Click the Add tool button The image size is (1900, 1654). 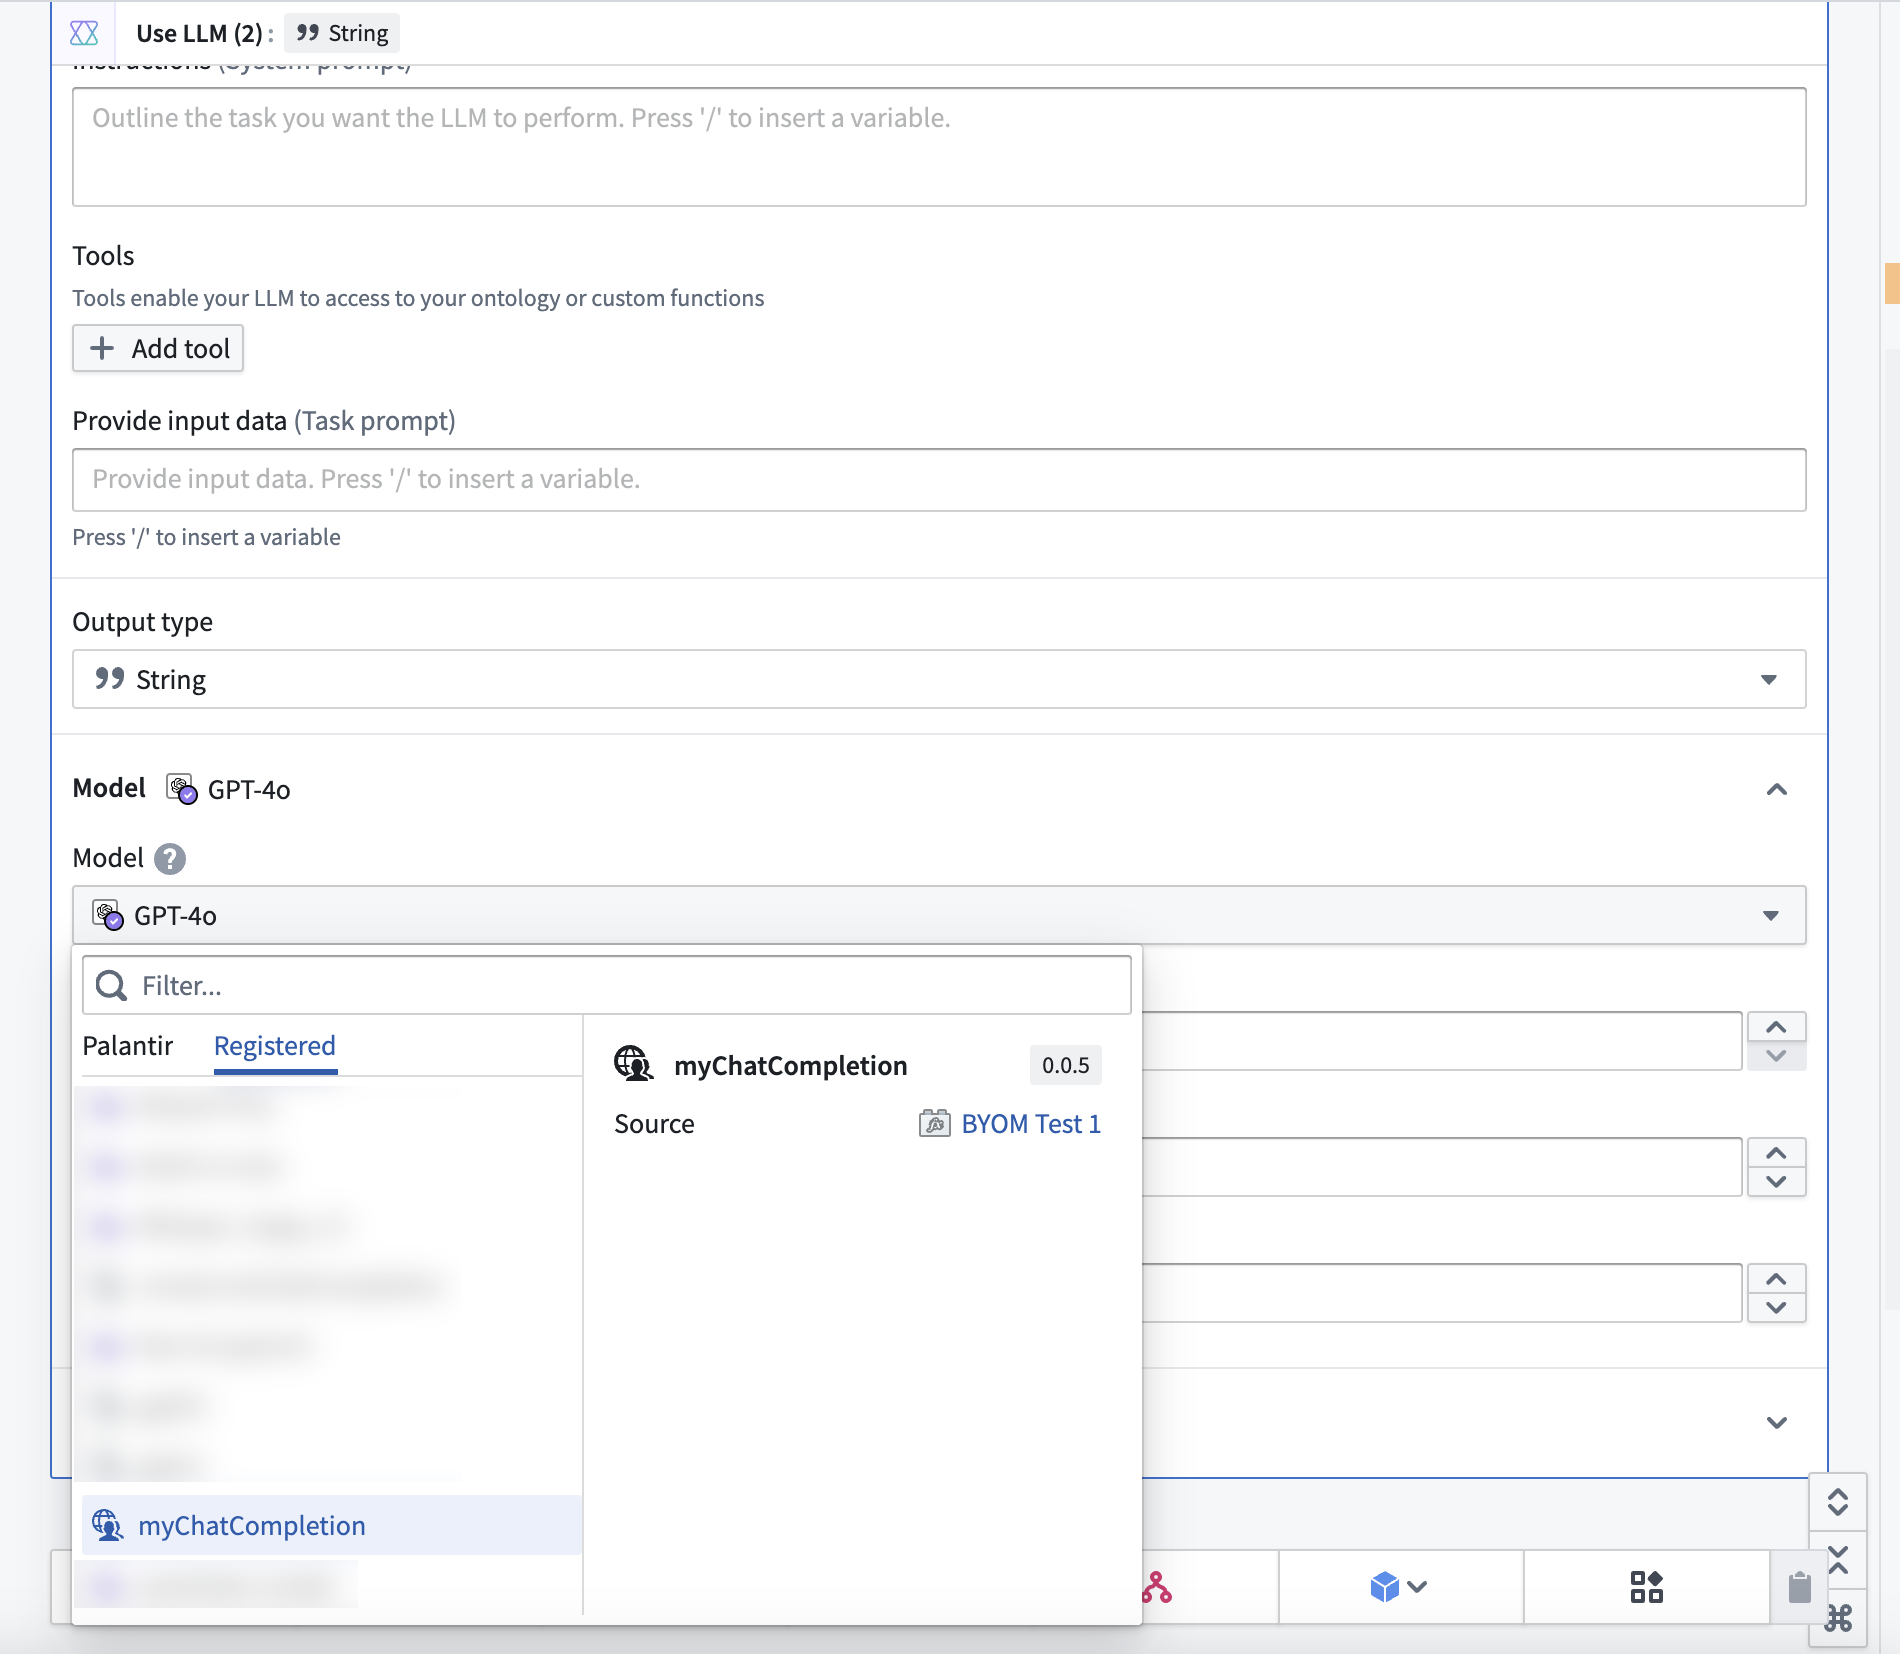158,348
